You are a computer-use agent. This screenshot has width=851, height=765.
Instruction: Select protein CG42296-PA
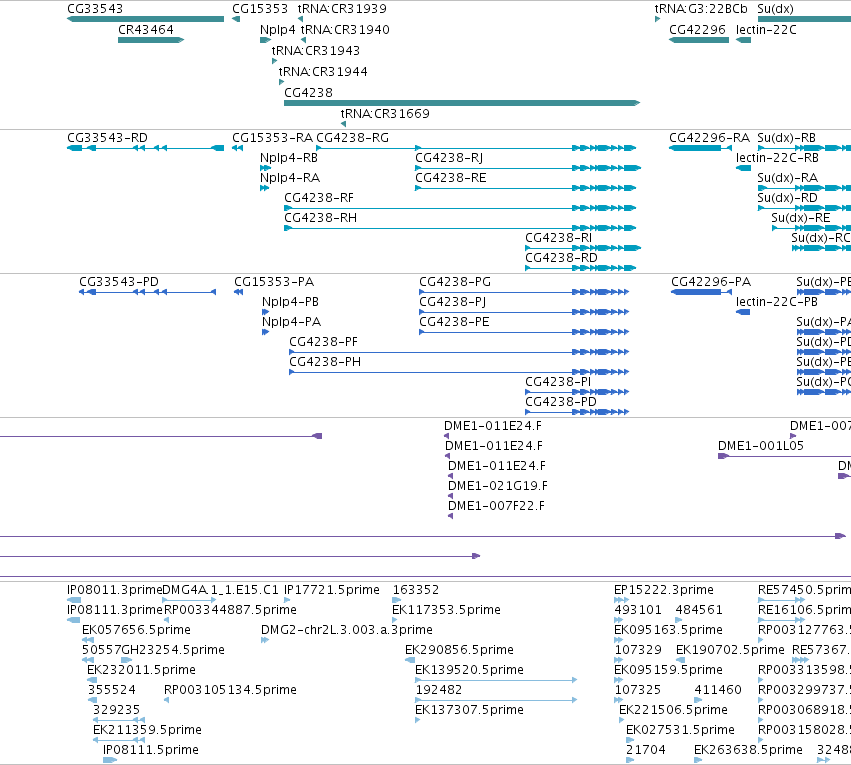coord(700,292)
